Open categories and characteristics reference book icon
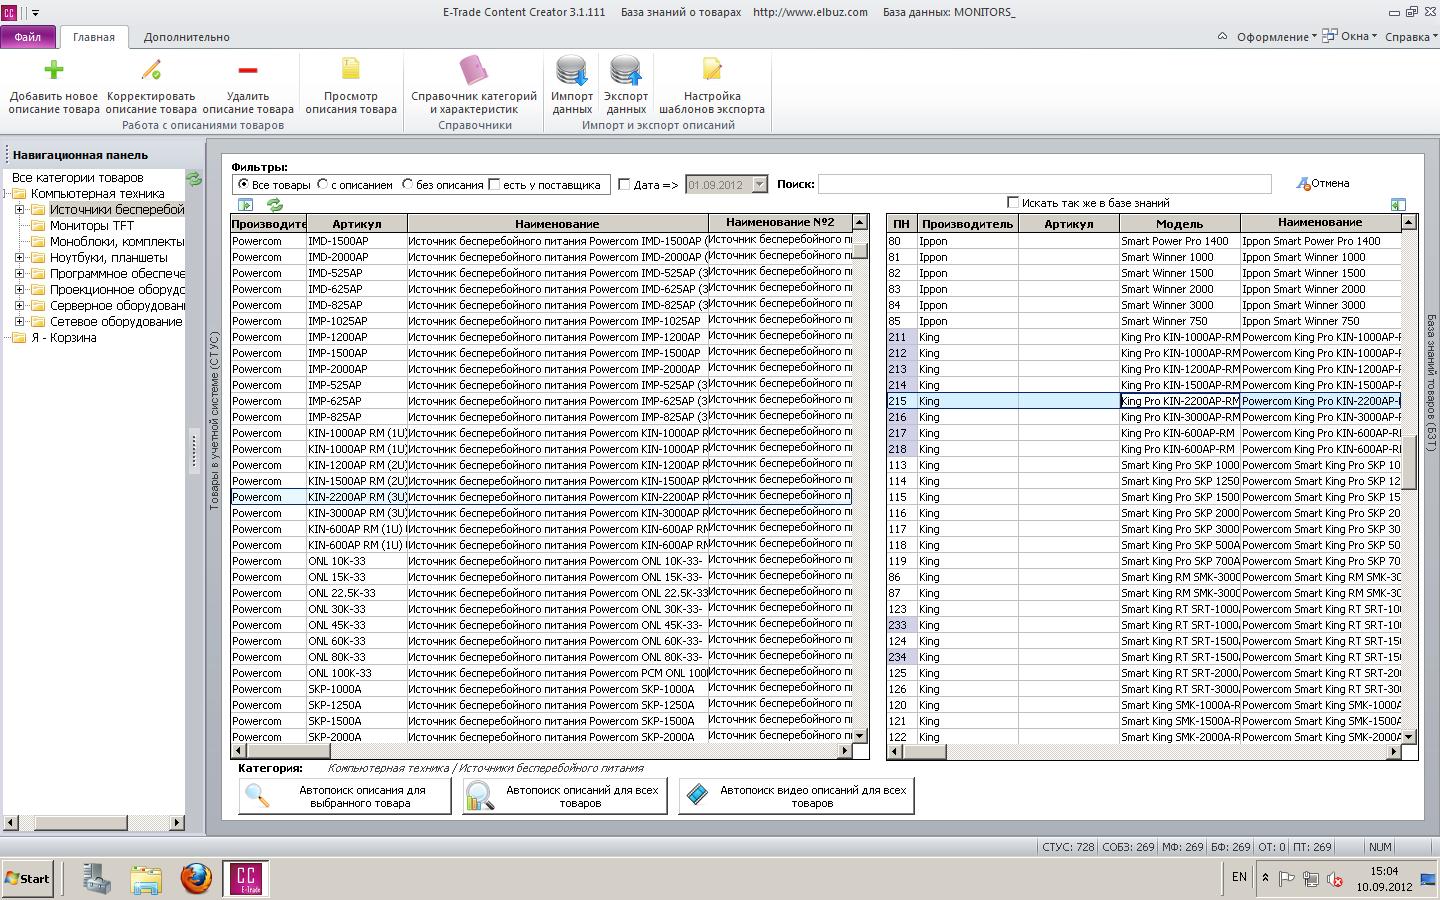The height and width of the screenshot is (900, 1440). point(473,69)
